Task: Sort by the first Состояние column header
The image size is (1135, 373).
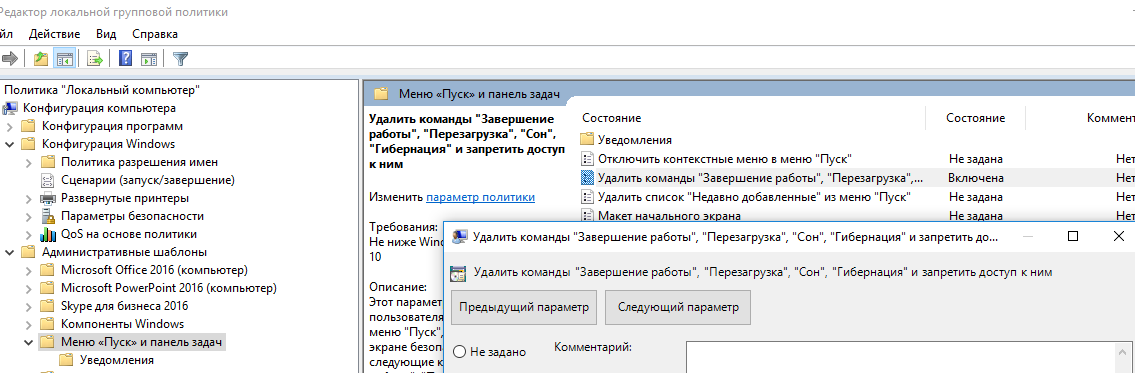Action: click(x=612, y=118)
